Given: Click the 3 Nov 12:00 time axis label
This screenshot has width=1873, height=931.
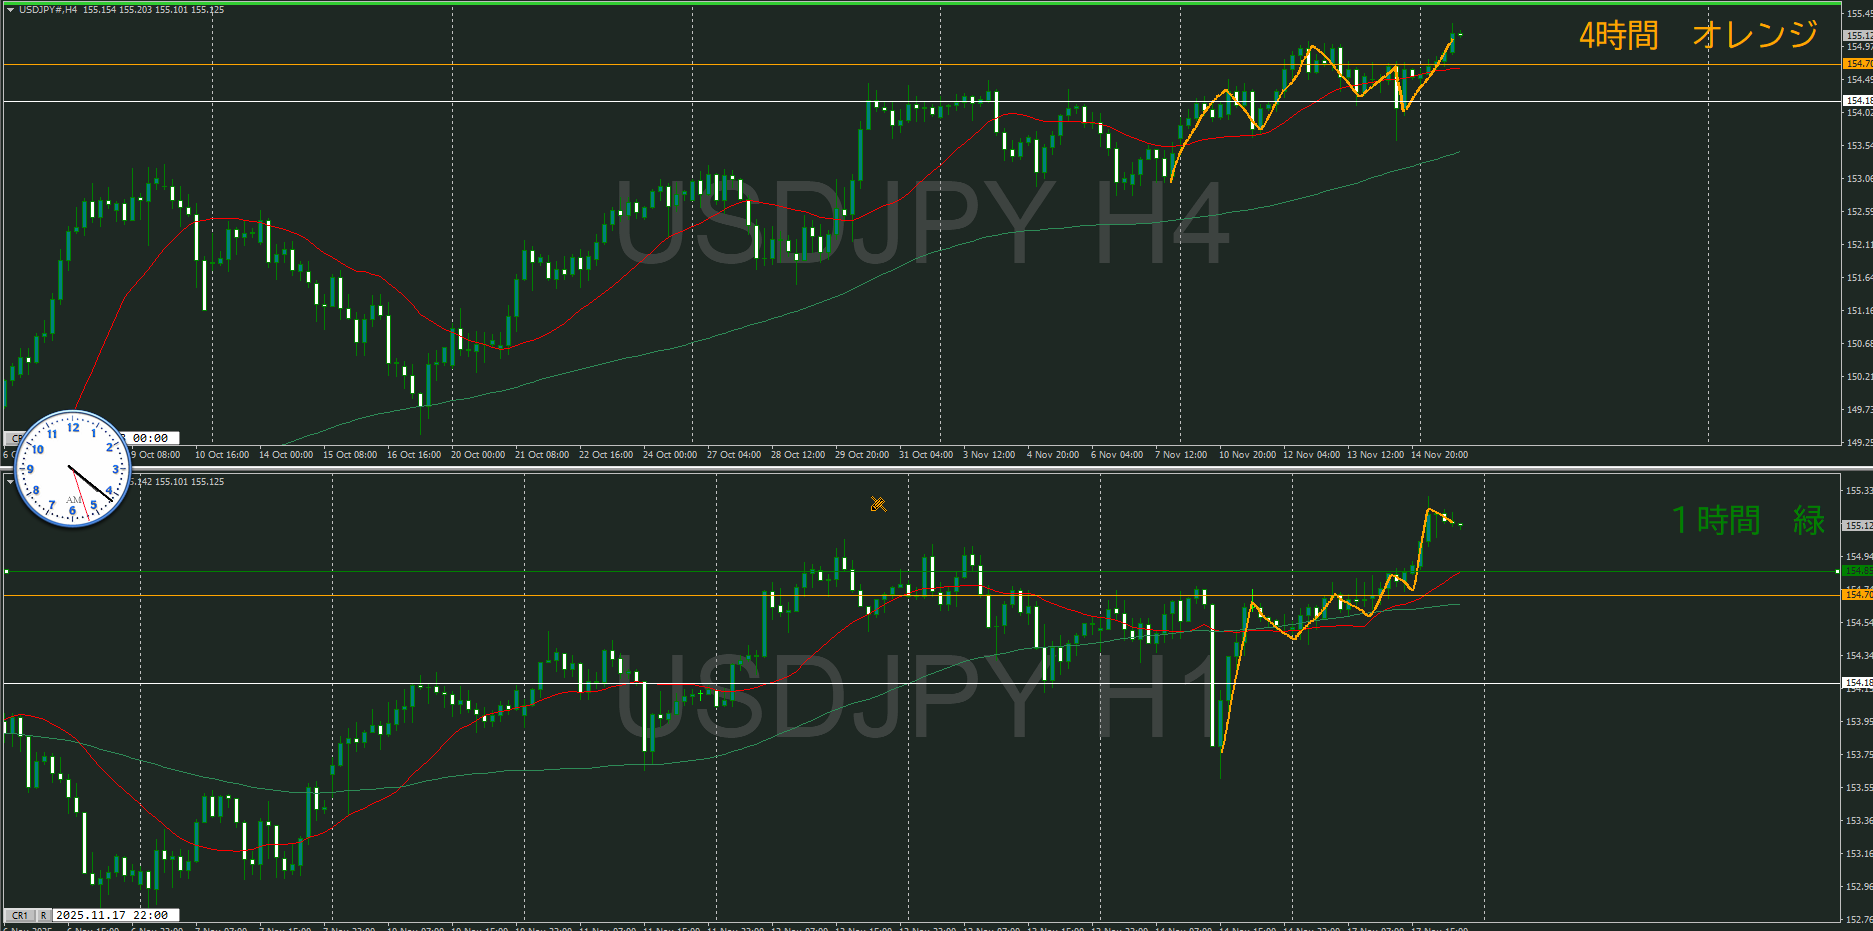Looking at the screenshot, I should (x=988, y=455).
